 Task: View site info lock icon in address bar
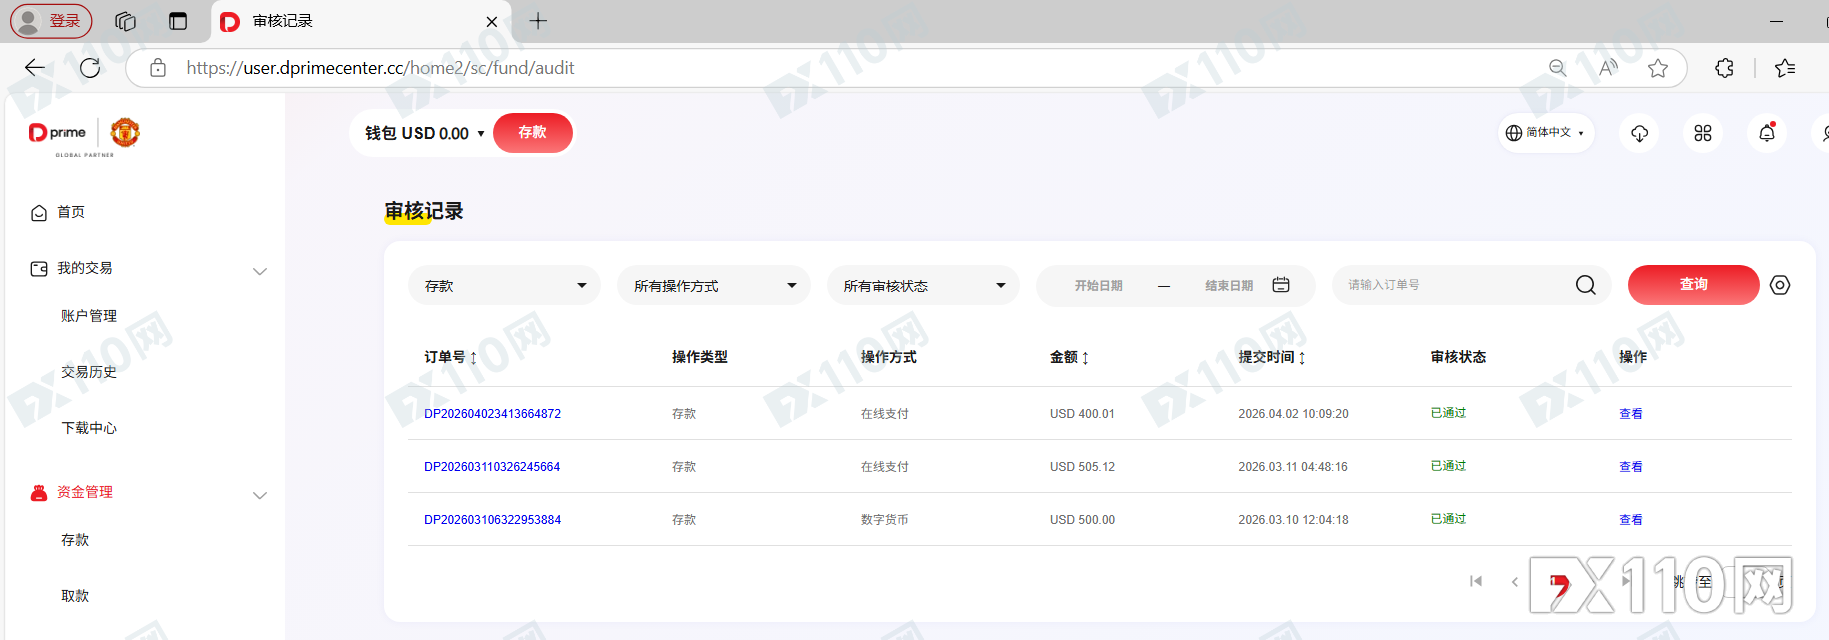158,67
